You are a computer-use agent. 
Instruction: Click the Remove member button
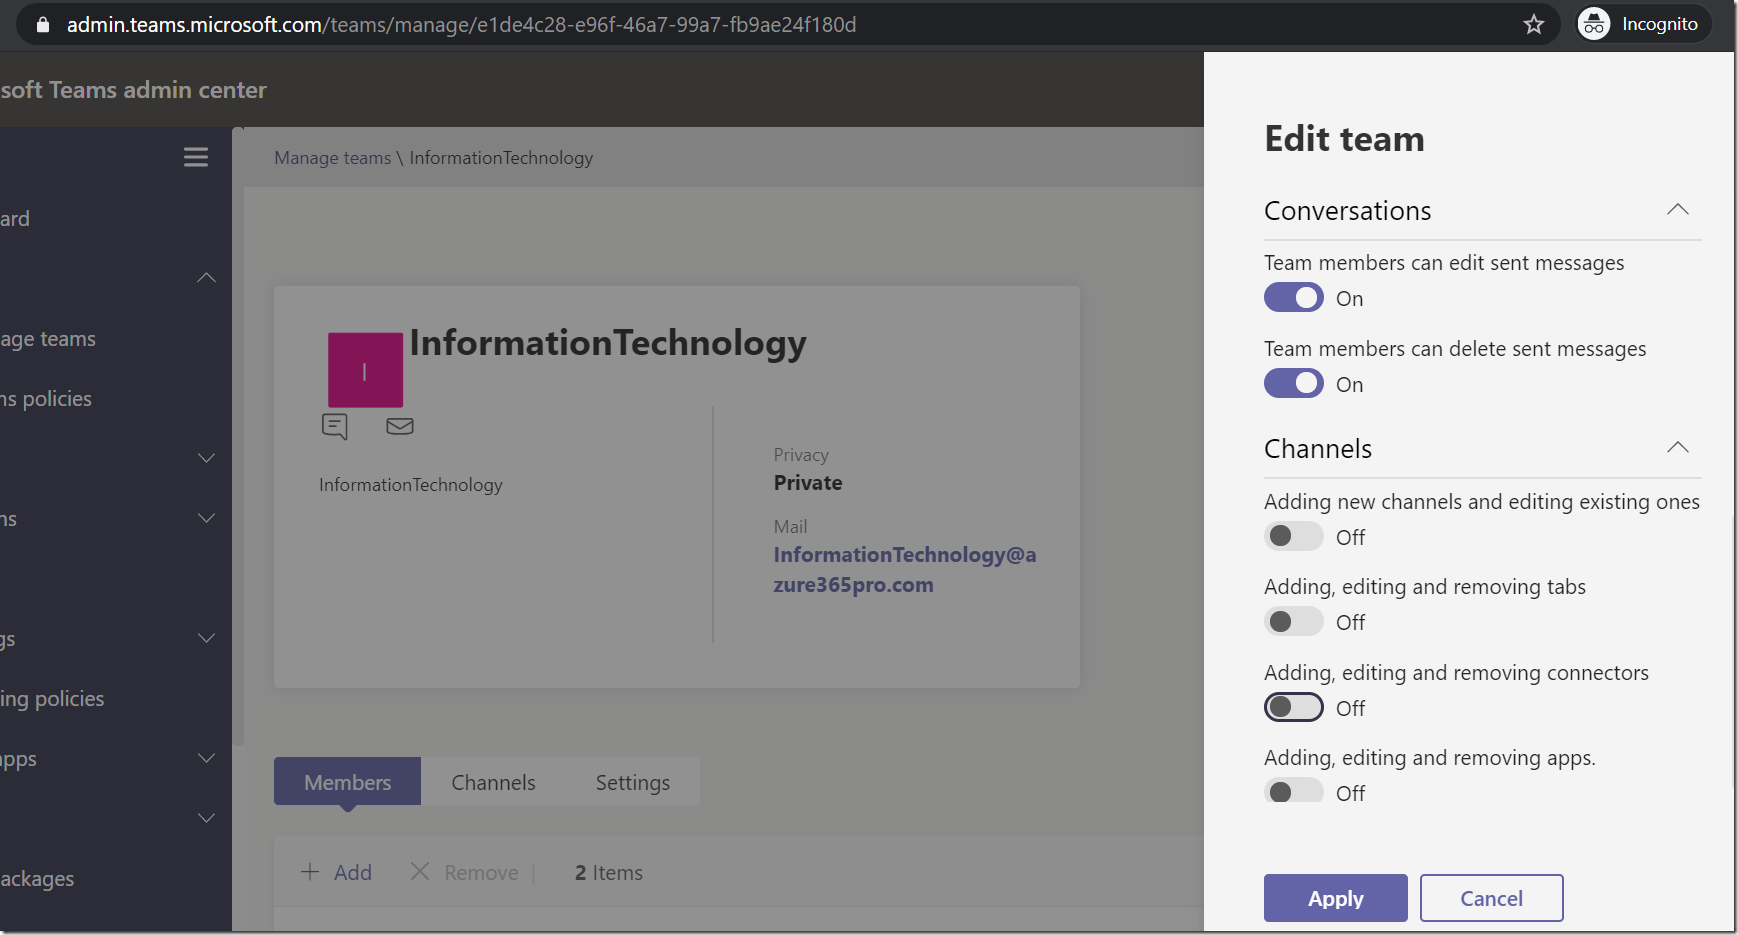tap(465, 872)
